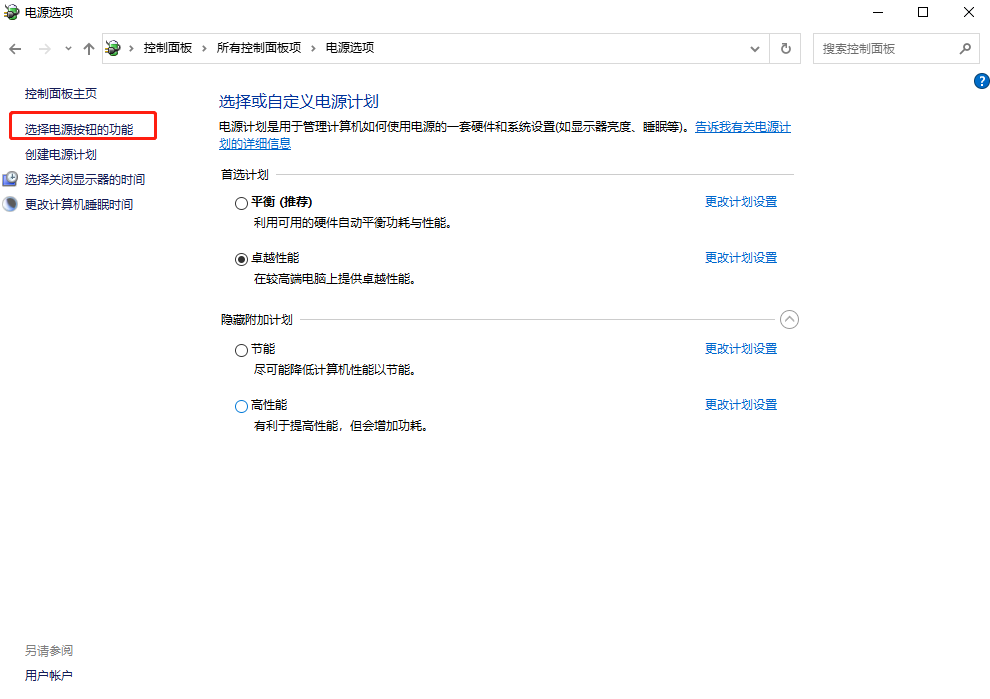This screenshot has height=699, width=990.
Task: Open recent locations chevron near back arrow
Action: (67, 47)
